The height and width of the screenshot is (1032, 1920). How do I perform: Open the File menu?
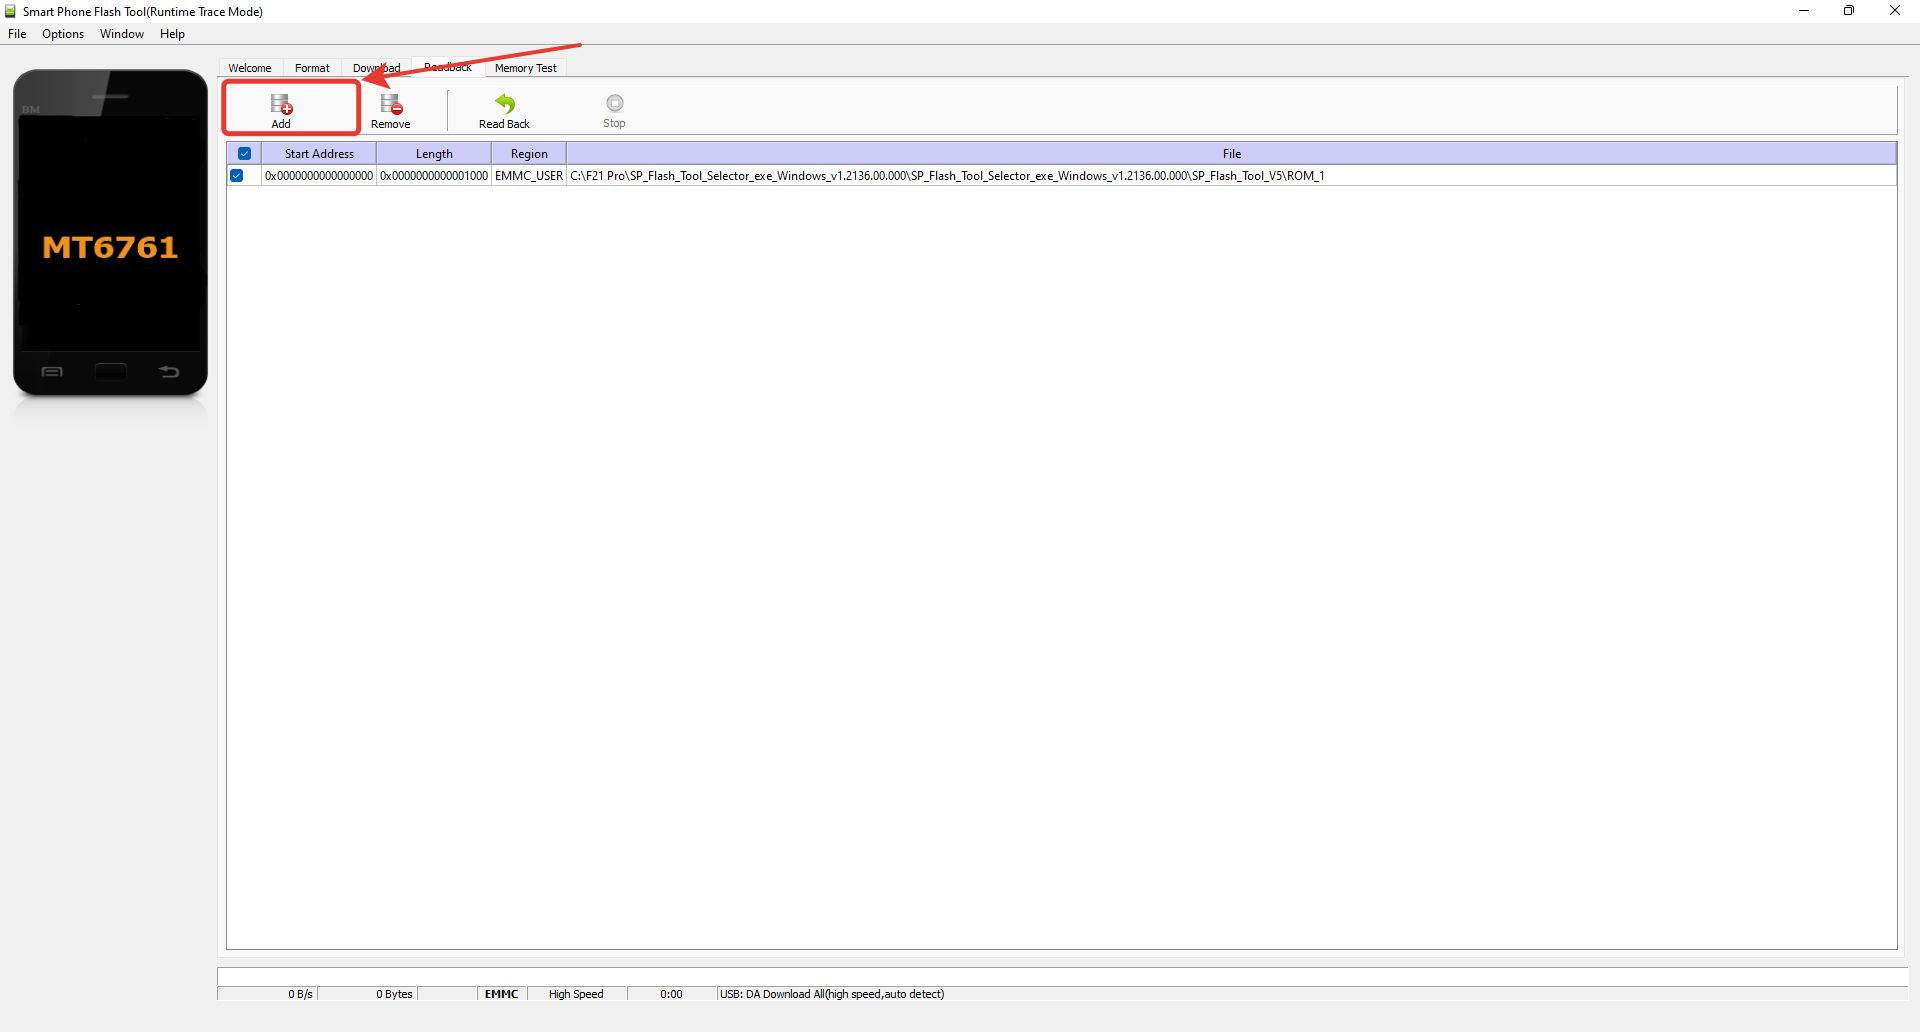tap(16, 33)
